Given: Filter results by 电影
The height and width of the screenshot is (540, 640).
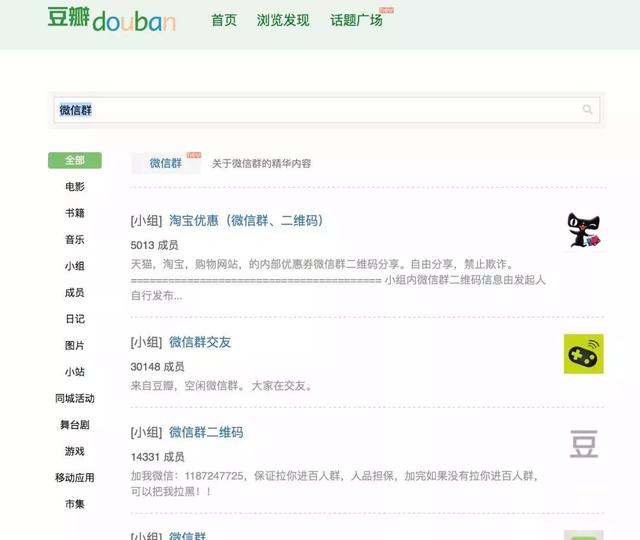Looking at the screenshot, I should click(x=75, y=187).
